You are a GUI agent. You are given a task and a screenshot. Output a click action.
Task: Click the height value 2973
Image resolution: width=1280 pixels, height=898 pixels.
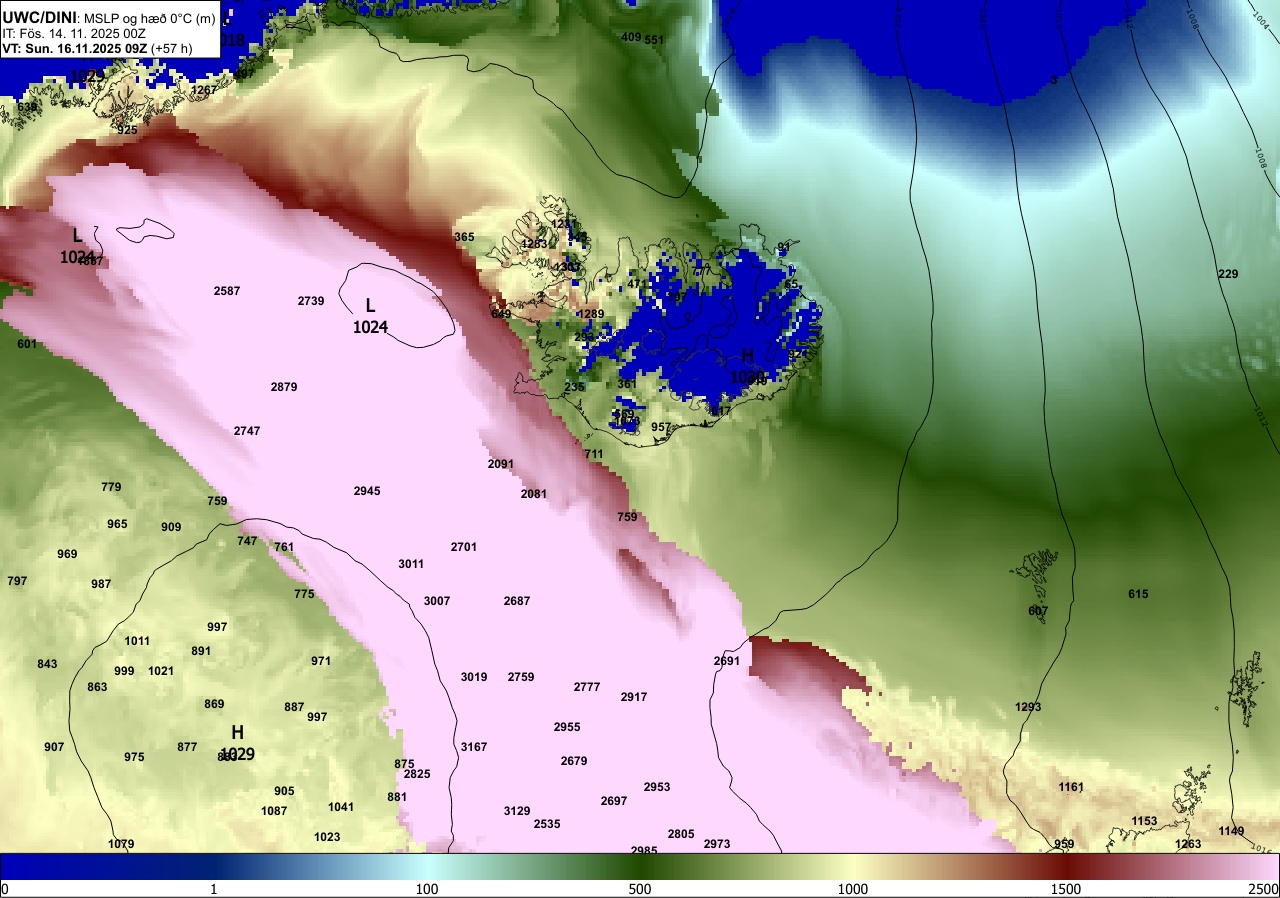click(717, 844)
